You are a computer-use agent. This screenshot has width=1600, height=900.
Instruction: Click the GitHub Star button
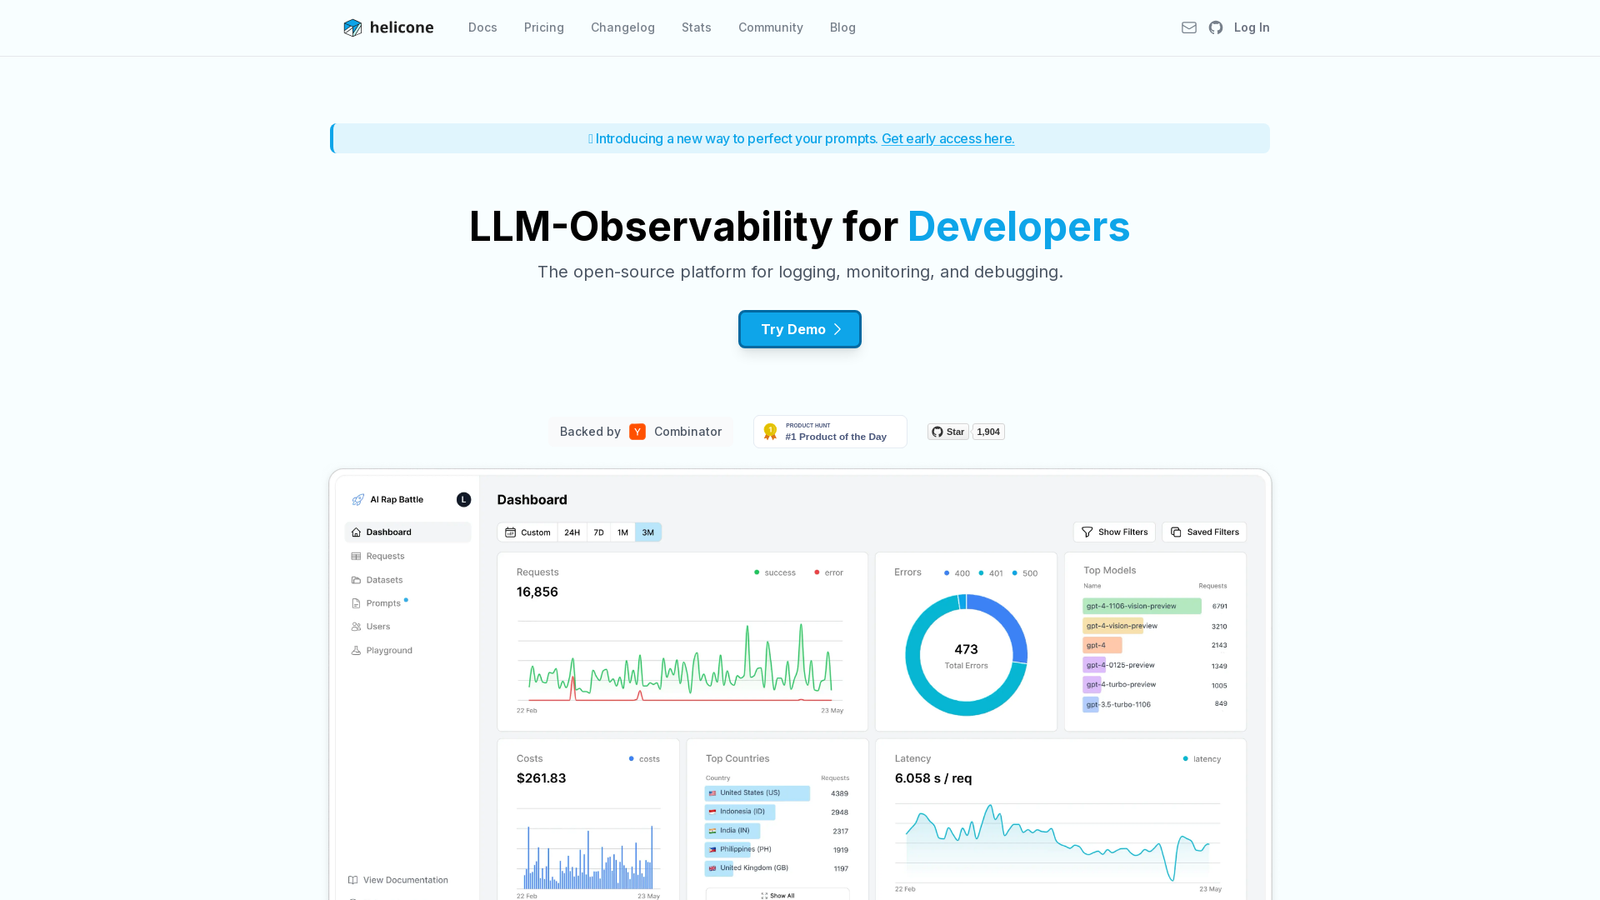click(948, 432)
